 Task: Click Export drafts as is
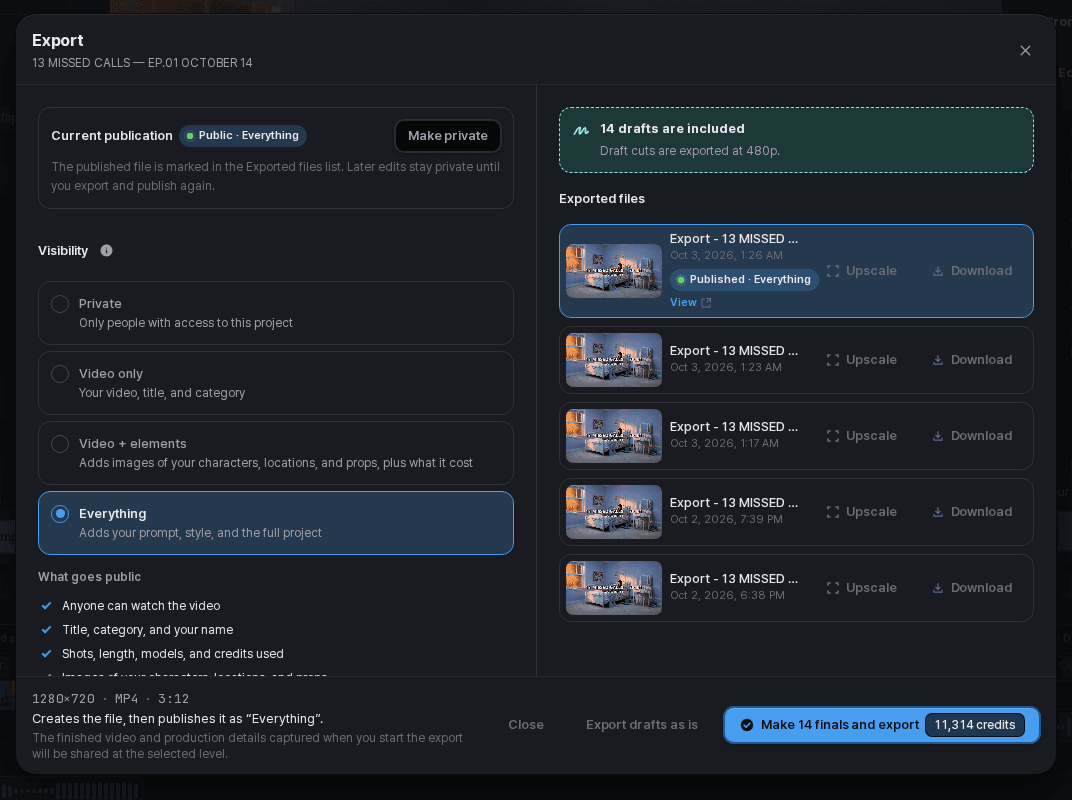click(x=641, y=725)
